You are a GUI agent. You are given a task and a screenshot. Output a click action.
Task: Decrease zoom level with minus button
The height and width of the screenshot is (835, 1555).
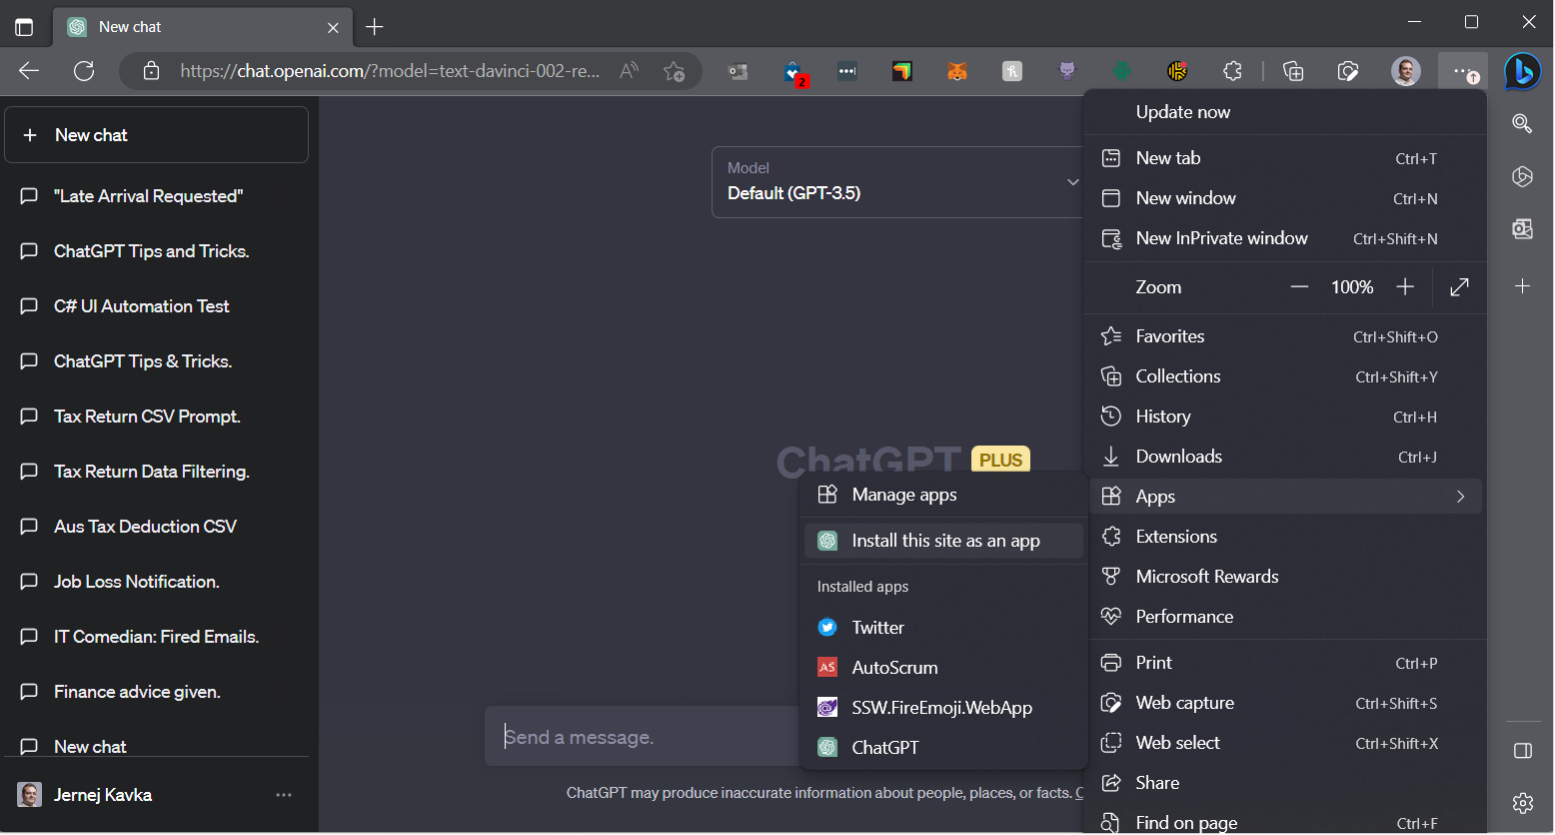tap(1299, 287)
